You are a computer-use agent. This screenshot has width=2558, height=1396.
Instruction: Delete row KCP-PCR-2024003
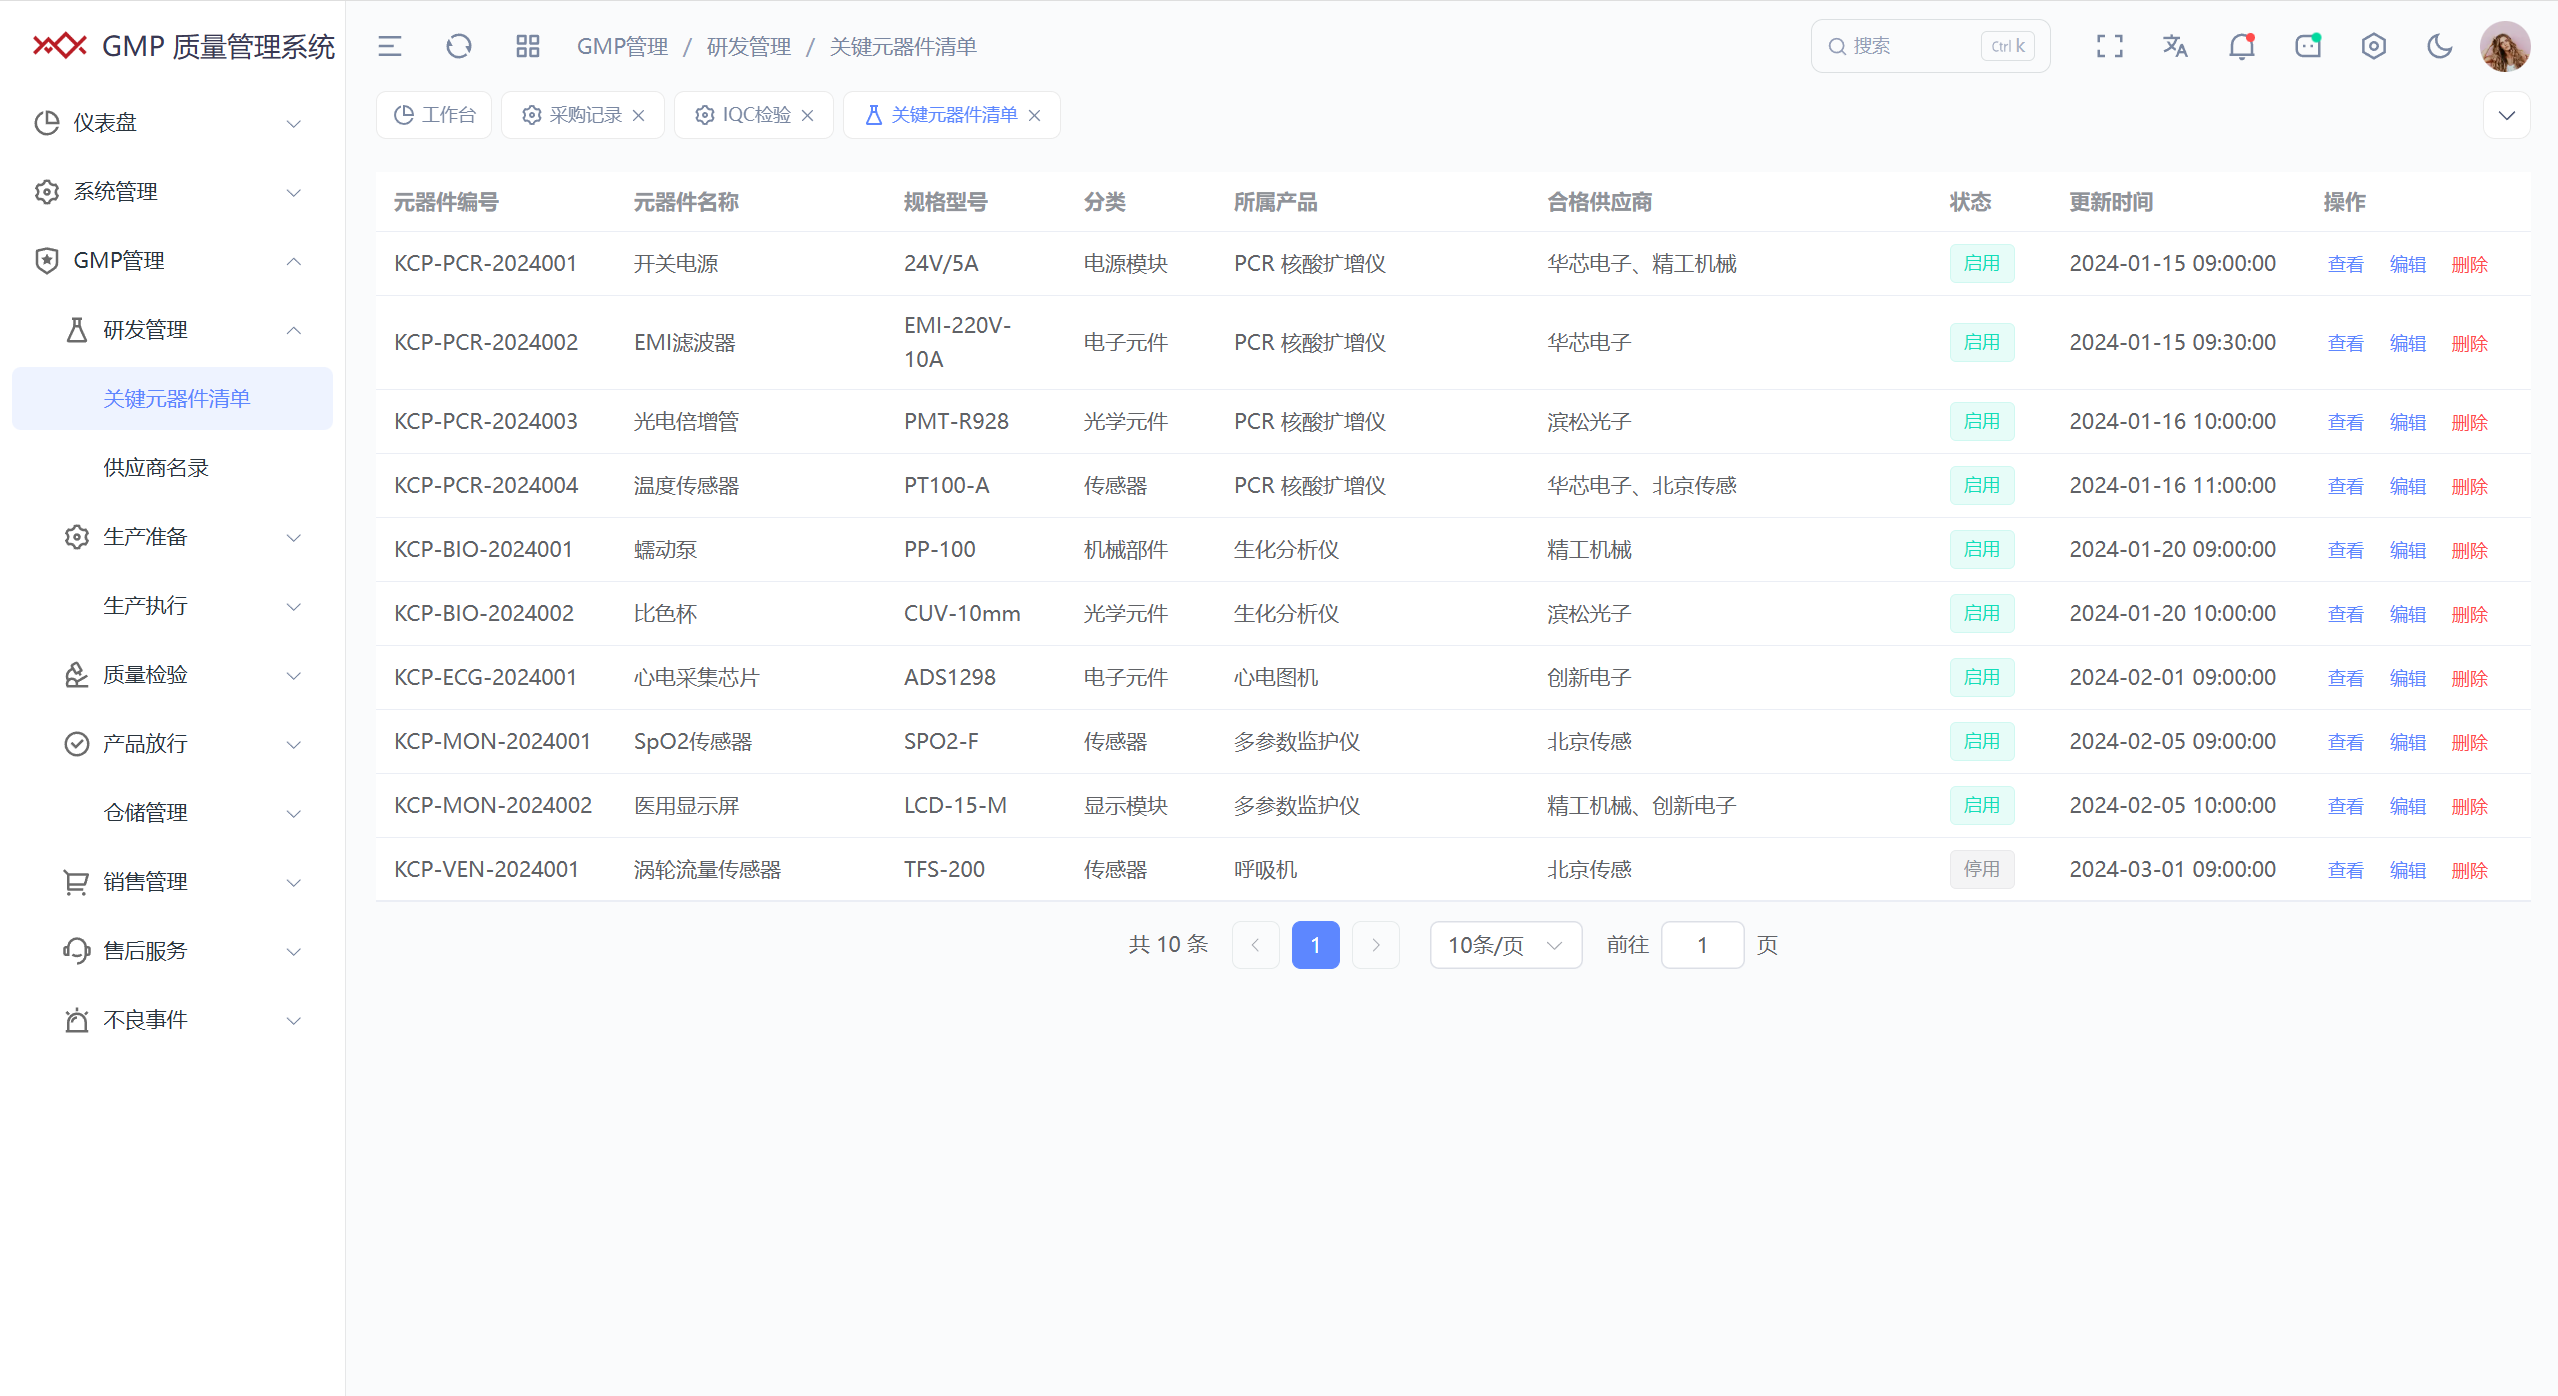(2470, 422)
